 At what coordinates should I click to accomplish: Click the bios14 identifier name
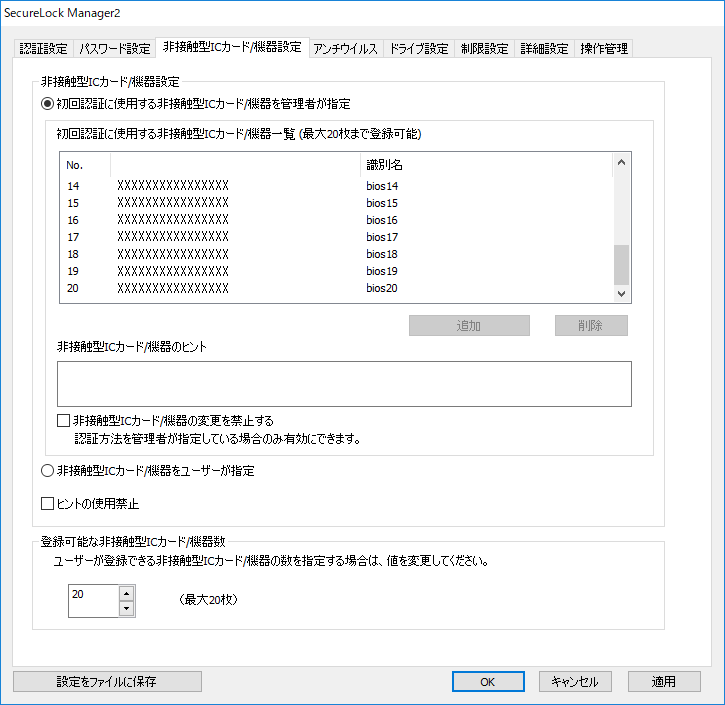click(382, 186)
